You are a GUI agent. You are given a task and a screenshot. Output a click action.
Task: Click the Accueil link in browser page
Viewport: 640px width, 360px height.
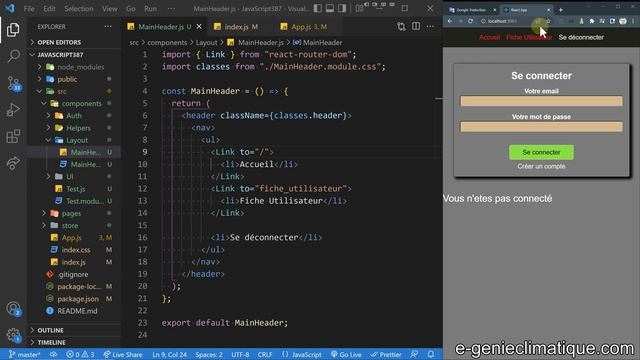pyautogui.click(x=489, y=37)
